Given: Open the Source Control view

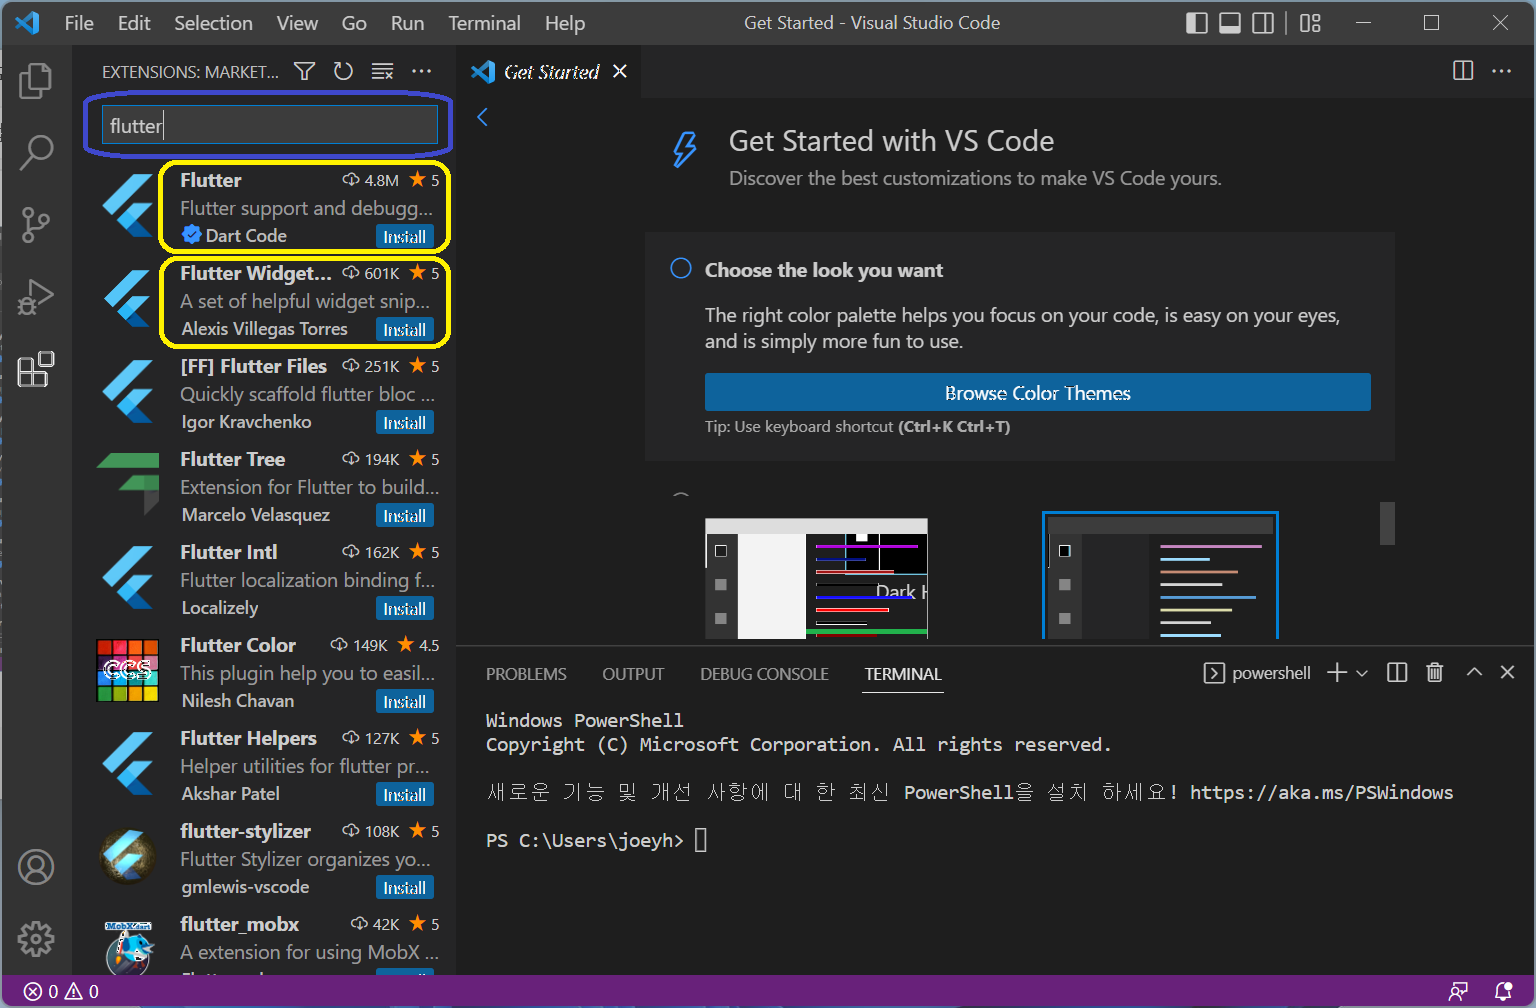Looking at the screenshot, I should (36, 224).
